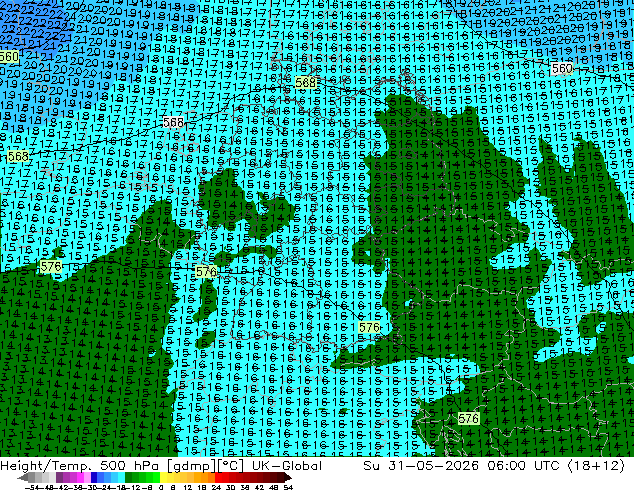This screenshot has width=634, height=490.
Task: Click the yellow swatch in the color legend
Action: (163, 477)
